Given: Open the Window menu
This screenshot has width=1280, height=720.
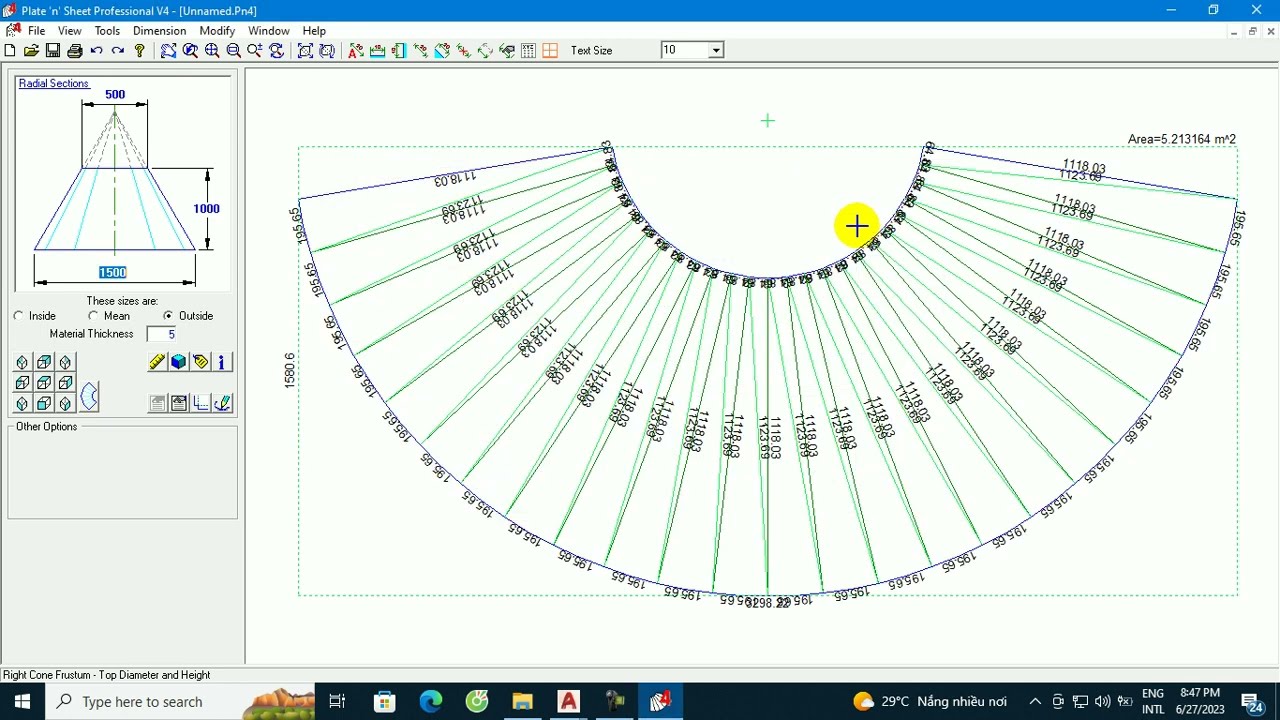Looking at the screenshot, I should coord(269,31).
